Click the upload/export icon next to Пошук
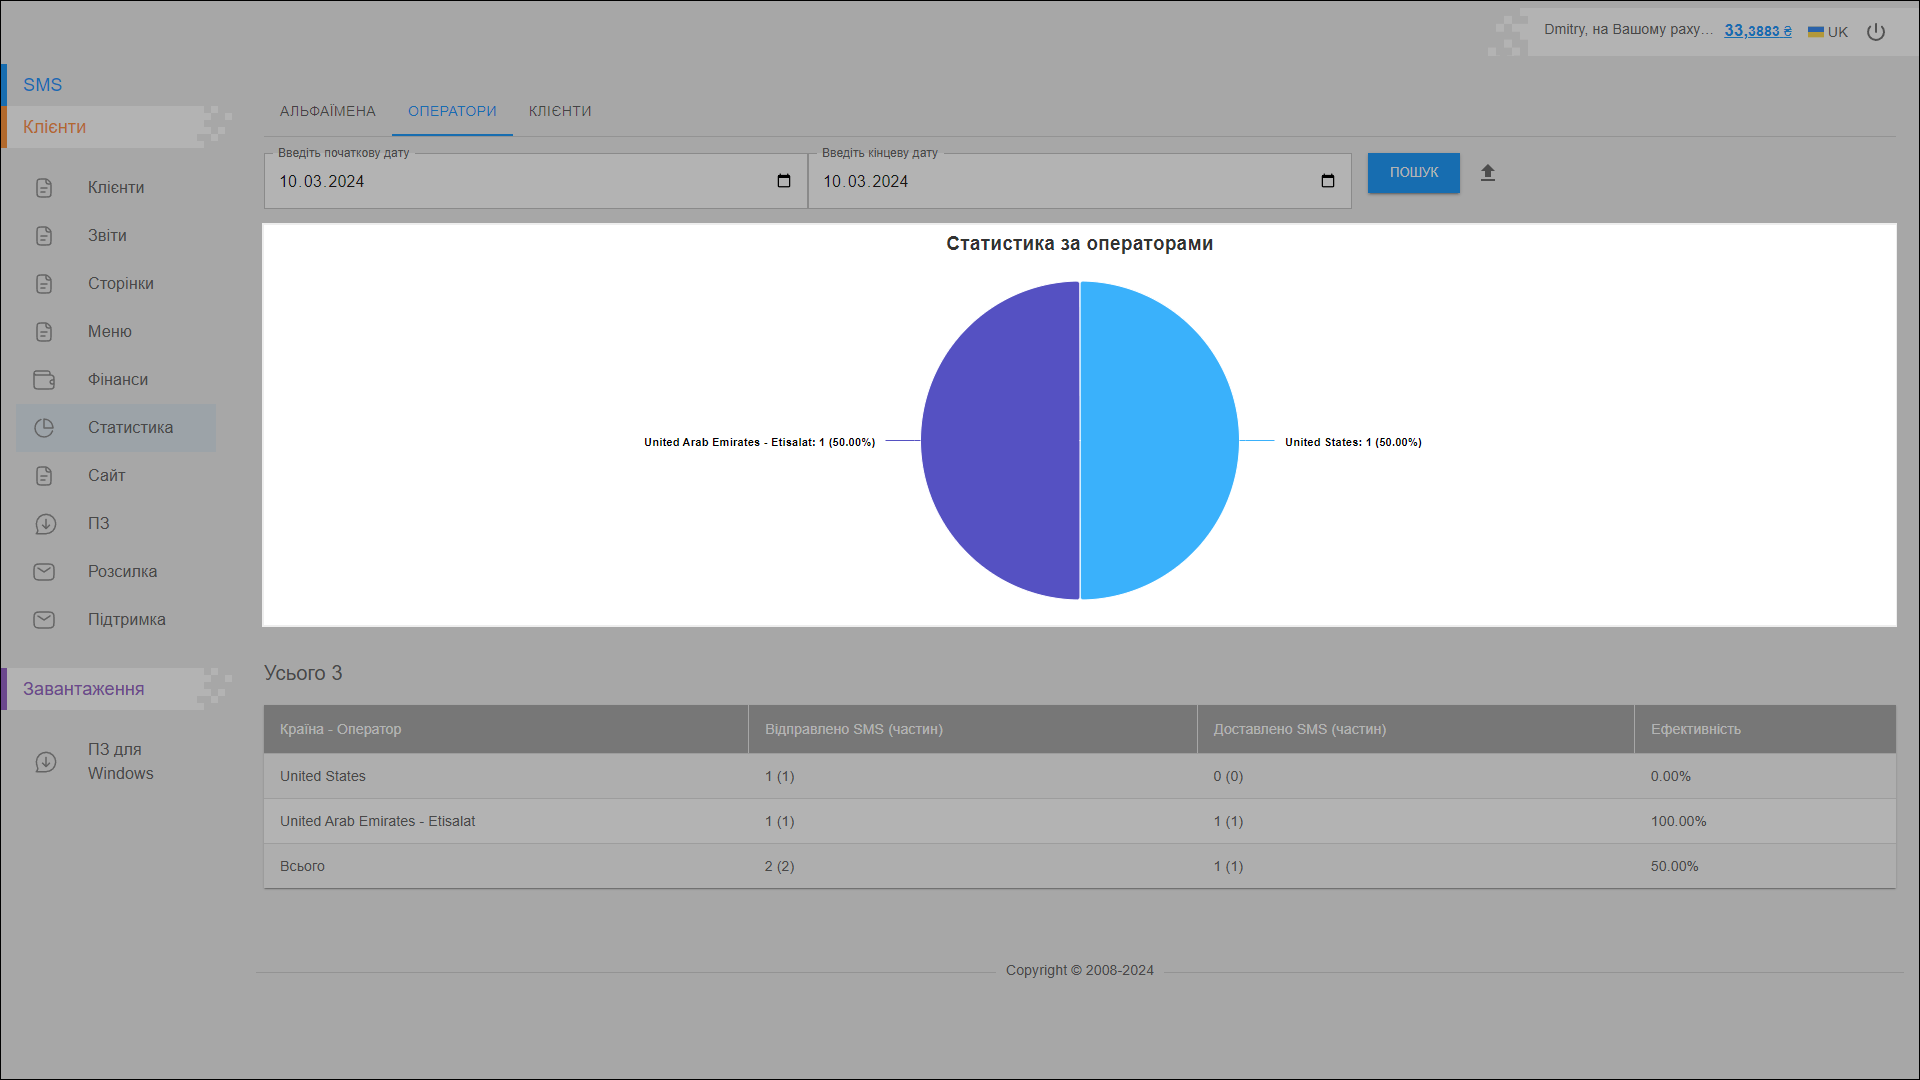Screen dimensions: 1920x1080 [x=1488, y=173]
